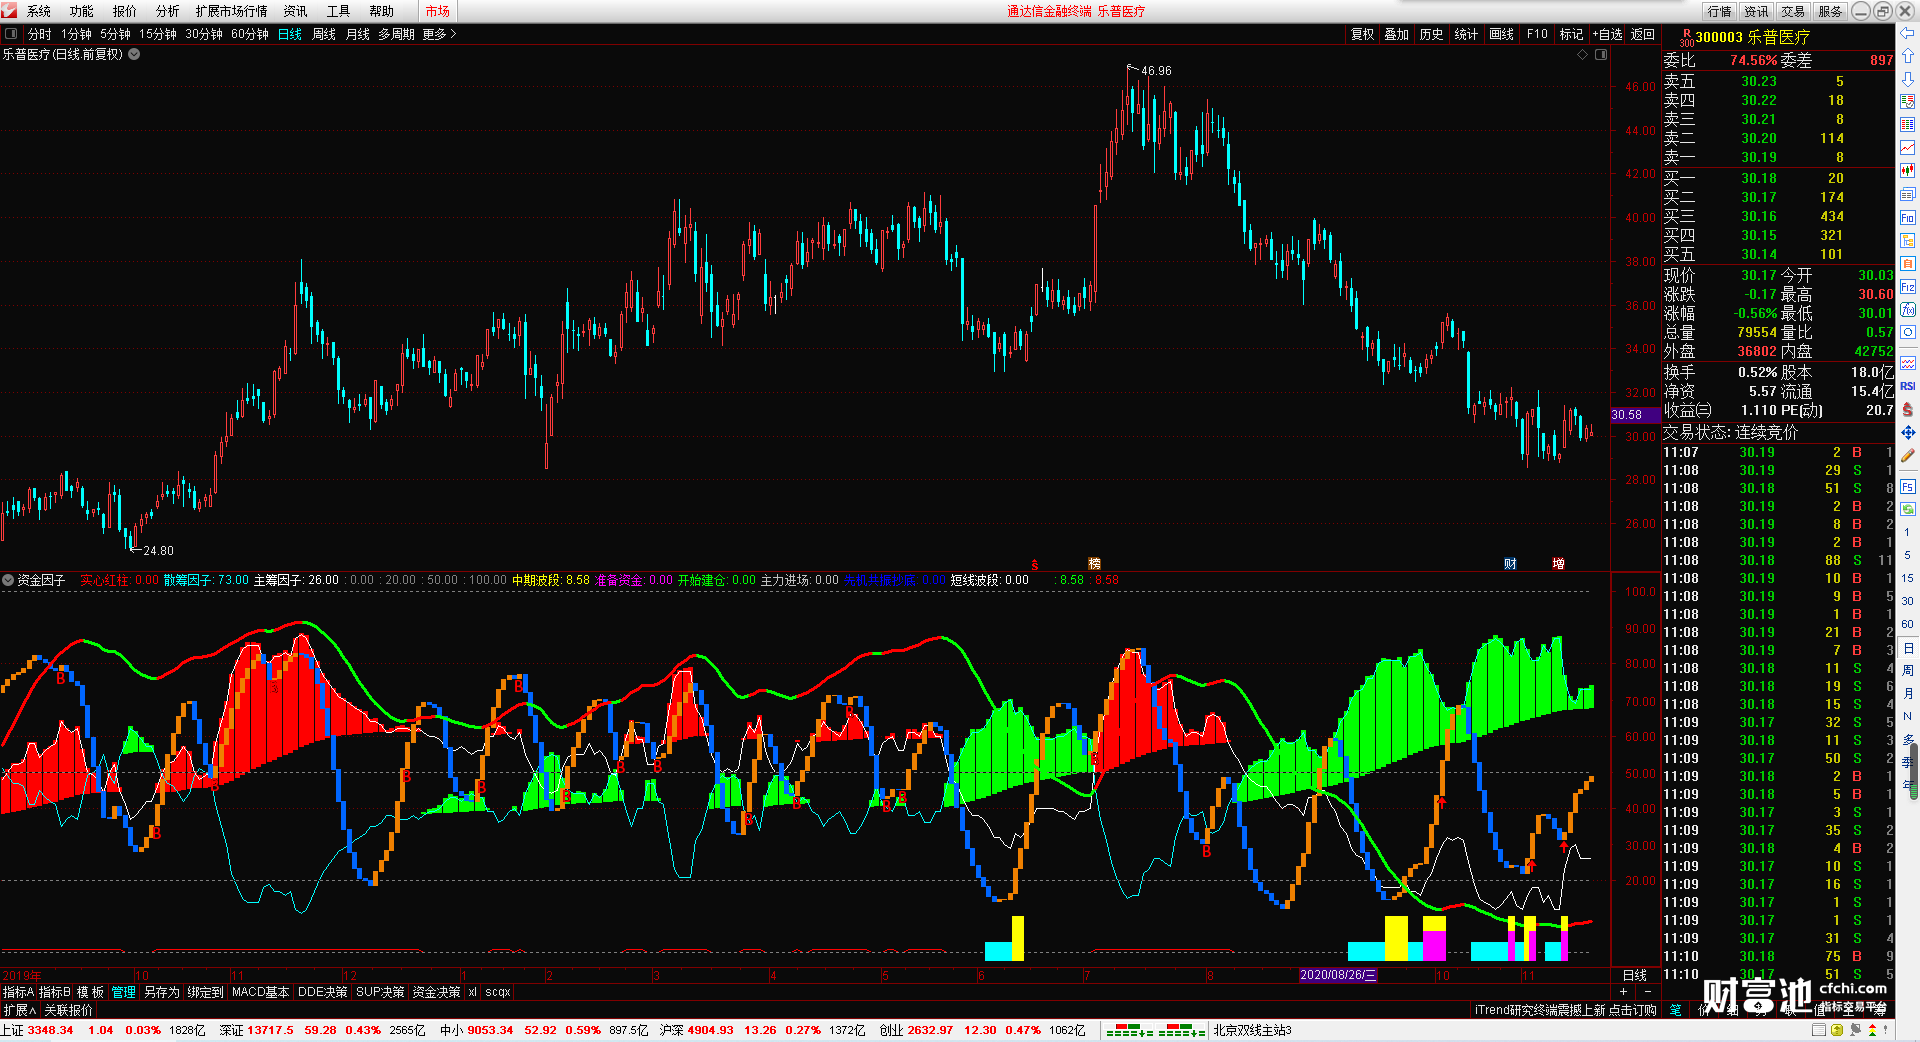Select the 月 monthly period in sidebar
This screenshot has height=1042, width=1920.
(1907, 694)
